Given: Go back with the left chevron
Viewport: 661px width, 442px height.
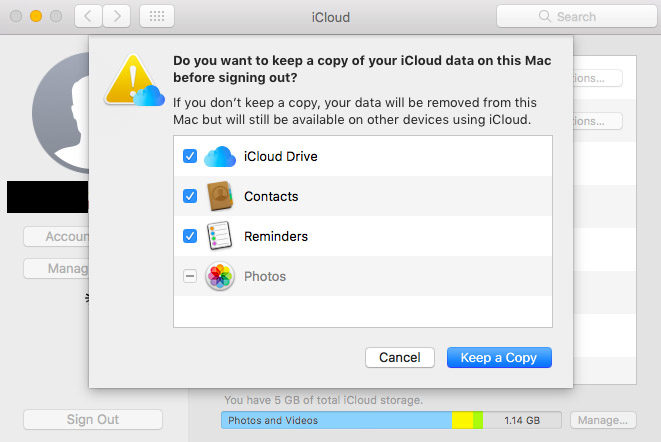Looking at the screenshot, I should [89, 17].
